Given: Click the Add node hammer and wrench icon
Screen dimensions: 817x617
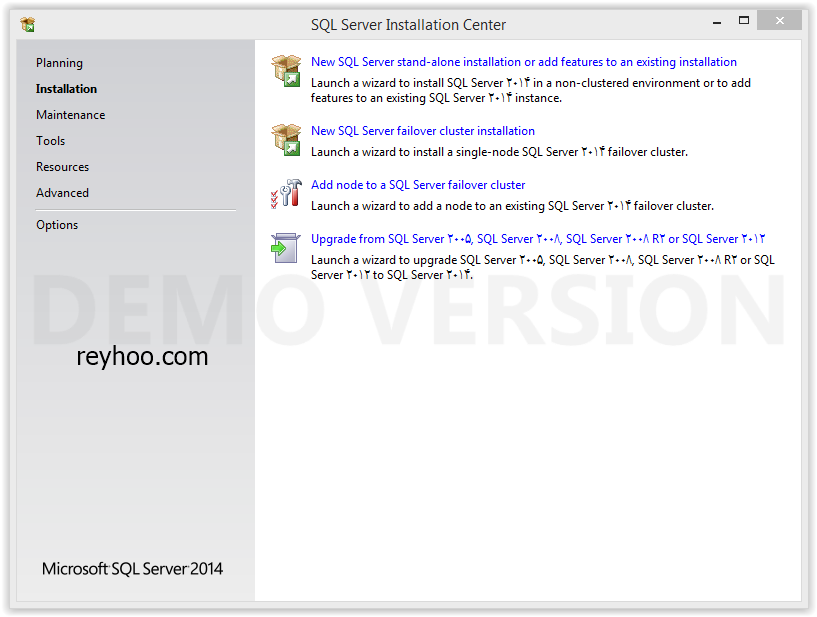Looking at the screenshot, I should [286, 194].
